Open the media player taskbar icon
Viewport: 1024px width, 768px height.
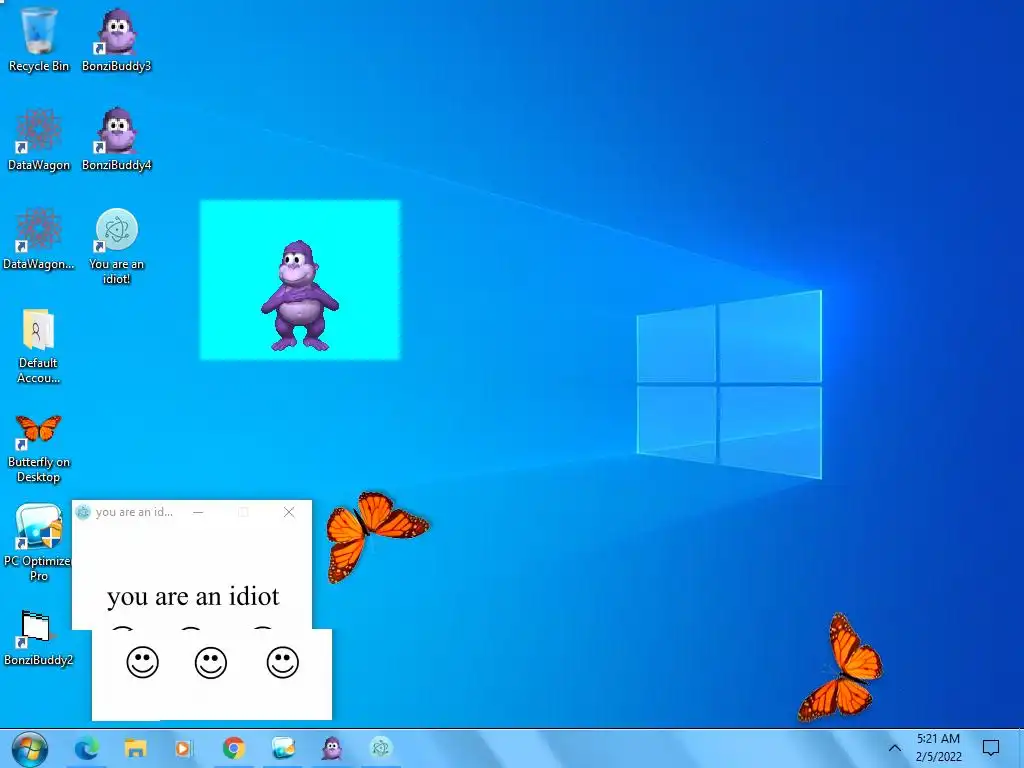[185, 748]
